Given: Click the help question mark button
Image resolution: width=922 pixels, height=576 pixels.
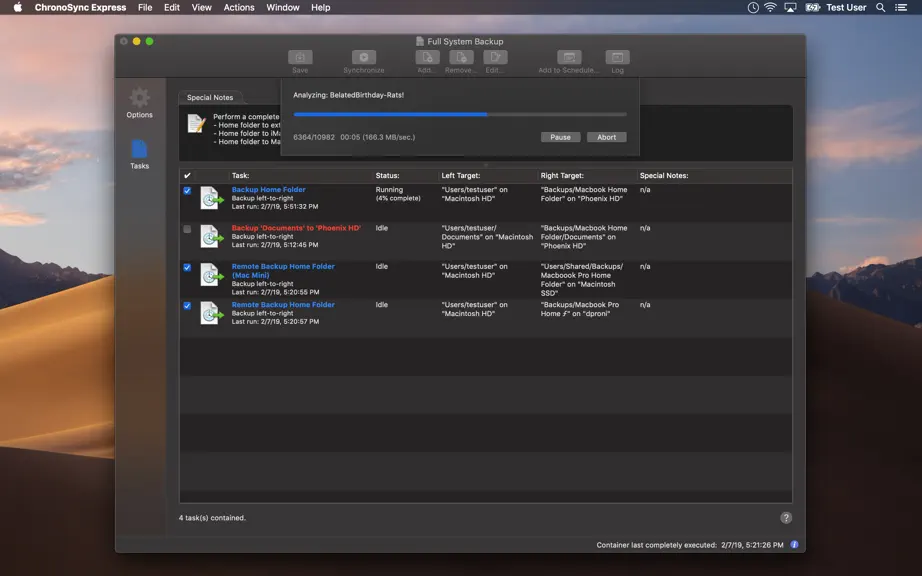Looking at the screenshot, I should coord(786,518).
